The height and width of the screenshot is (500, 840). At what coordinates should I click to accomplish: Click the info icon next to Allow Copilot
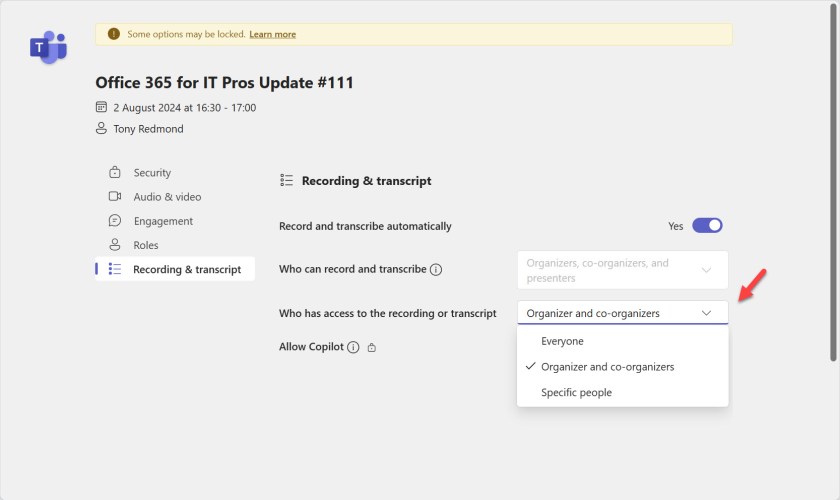(353, 347)
